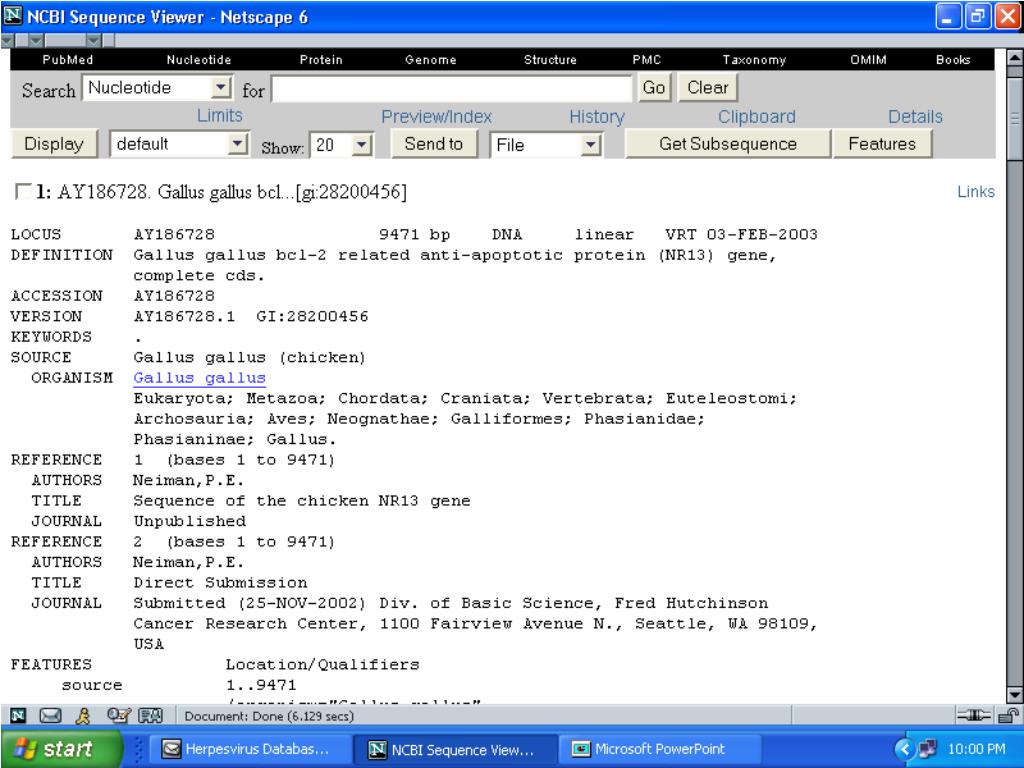
Task: Tick the checkbox beside record AY186728
Action: [x=23, y=191]
